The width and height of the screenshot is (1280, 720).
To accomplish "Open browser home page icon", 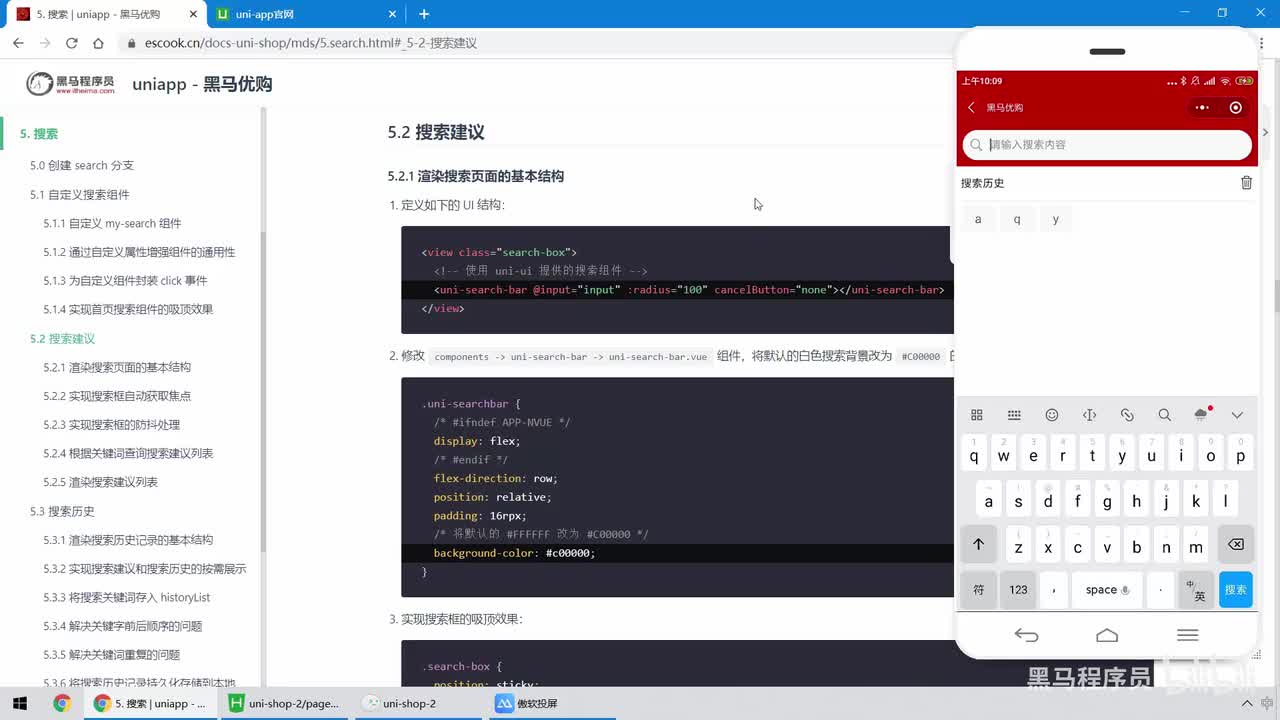I will [x=98, y=43].
